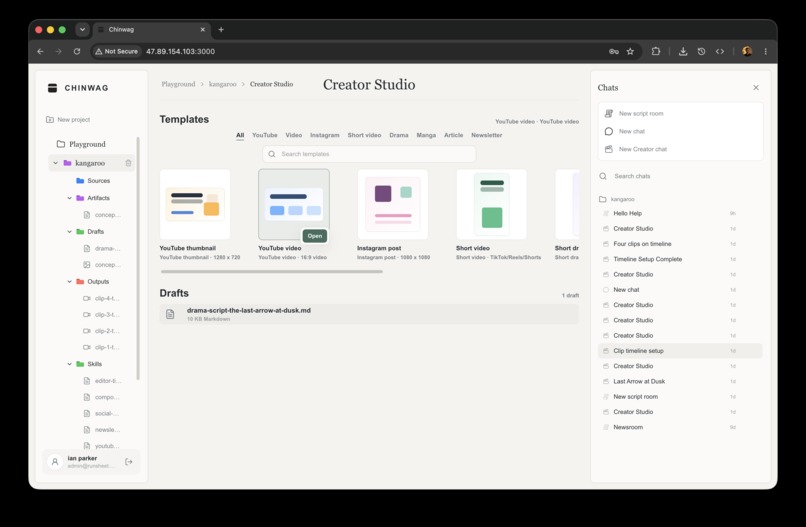Click the Chinwag logo icon
The image size is (806, 527).
point(52,88)
